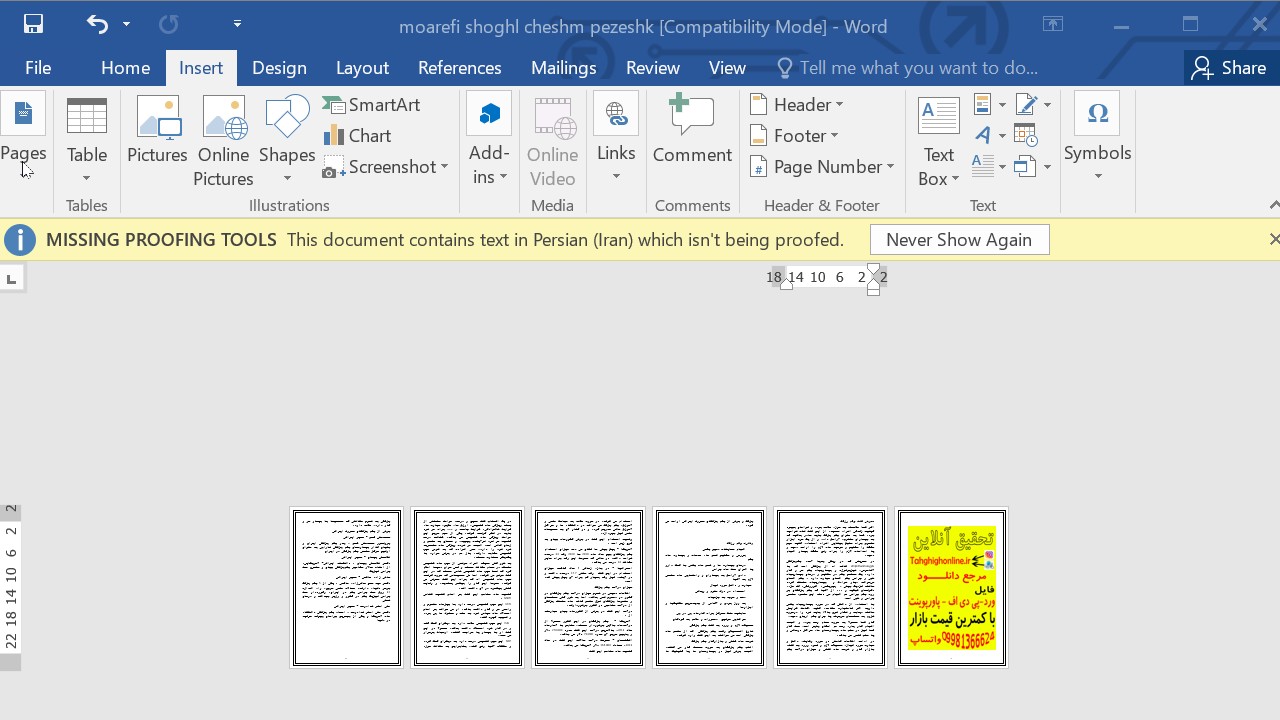
Task: Click the tab stop selector beside the ruler
Action: (11, 279)
